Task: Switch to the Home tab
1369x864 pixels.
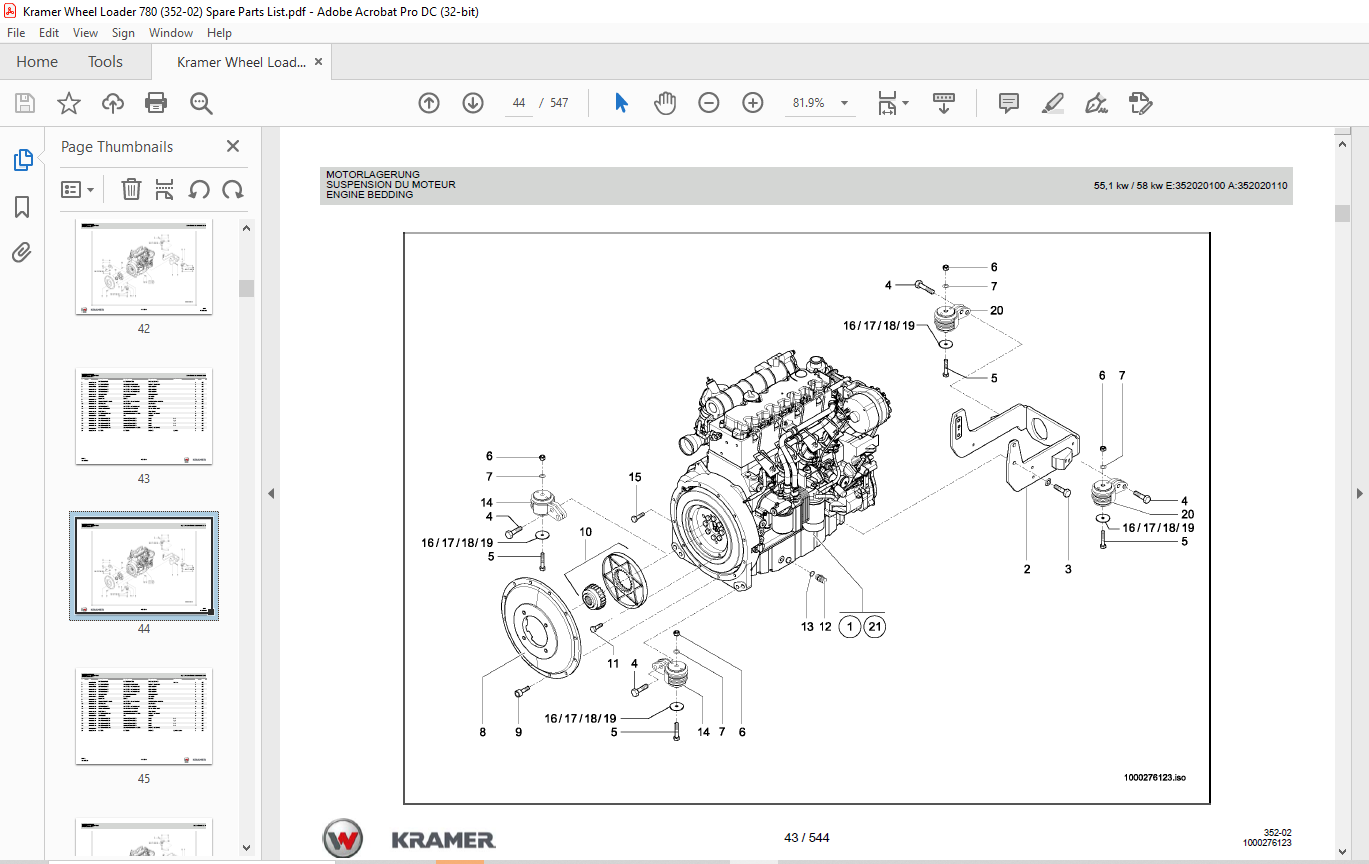Action: 37,62
